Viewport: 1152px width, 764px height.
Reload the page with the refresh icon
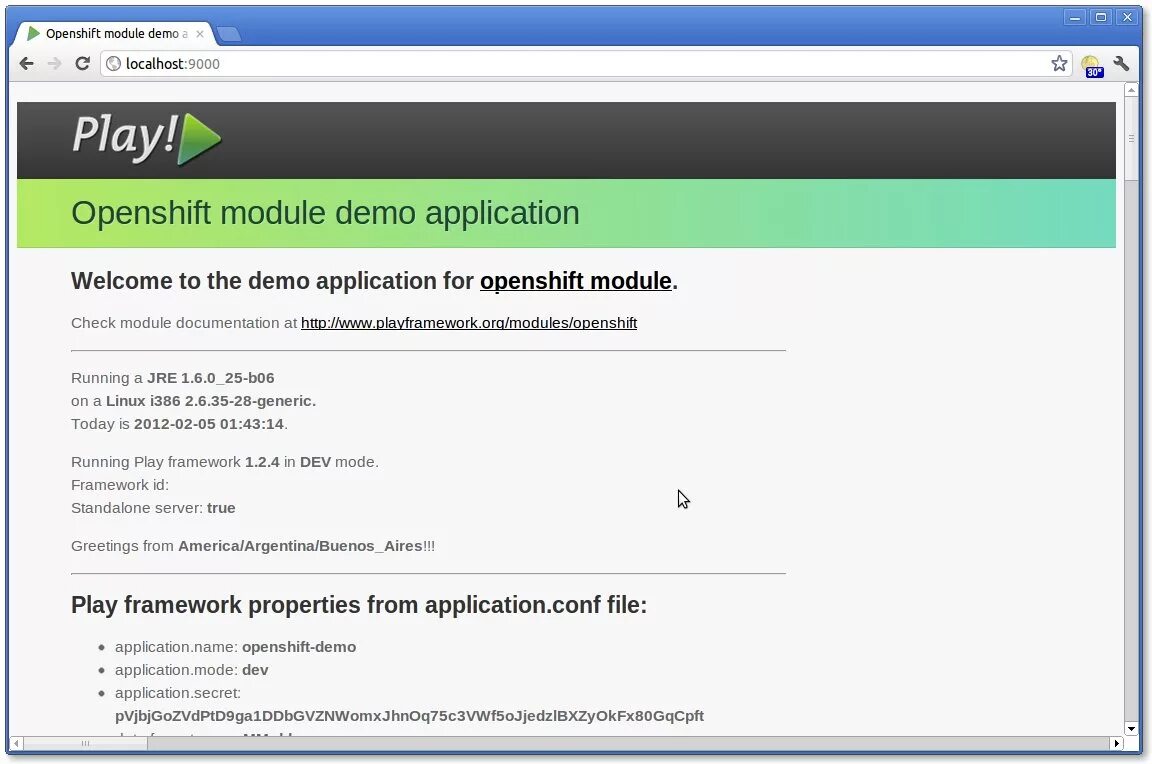click(82, 64)
